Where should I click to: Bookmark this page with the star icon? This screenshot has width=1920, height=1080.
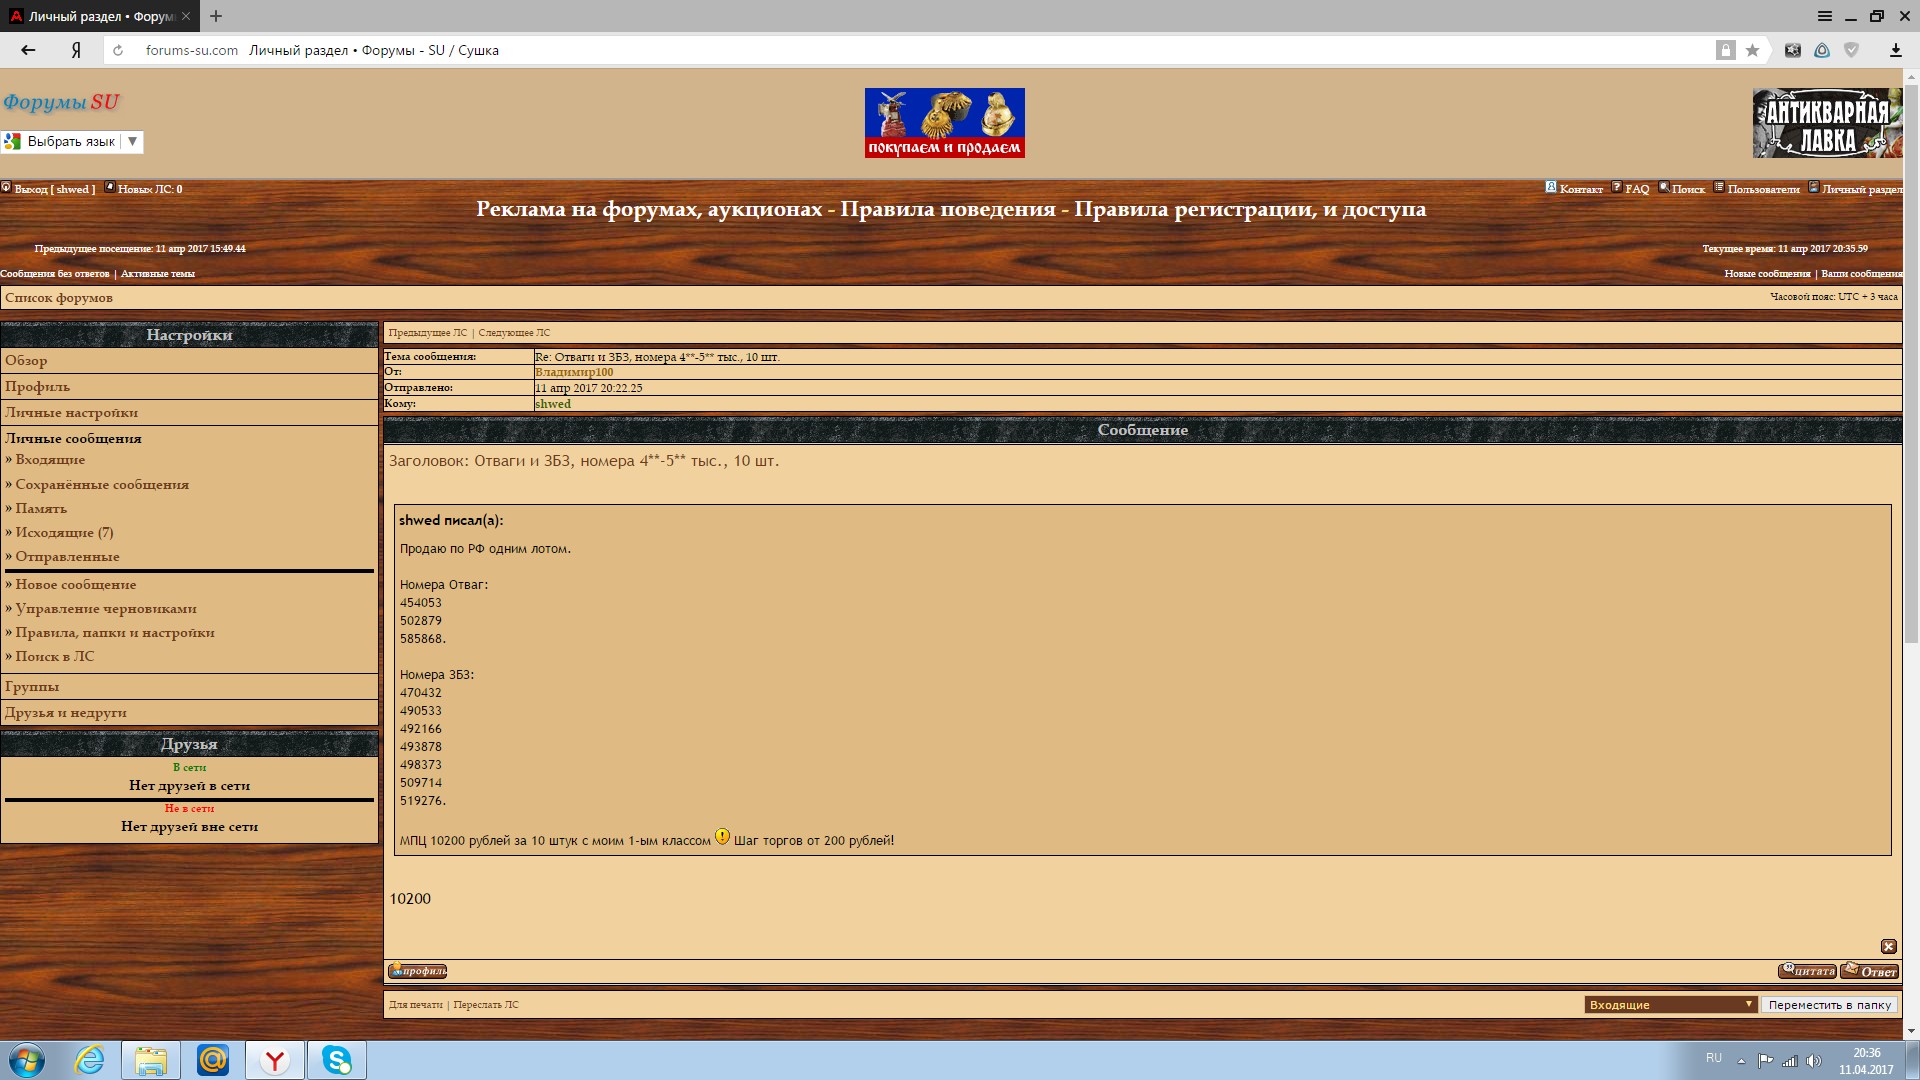tap(1752, 50)
